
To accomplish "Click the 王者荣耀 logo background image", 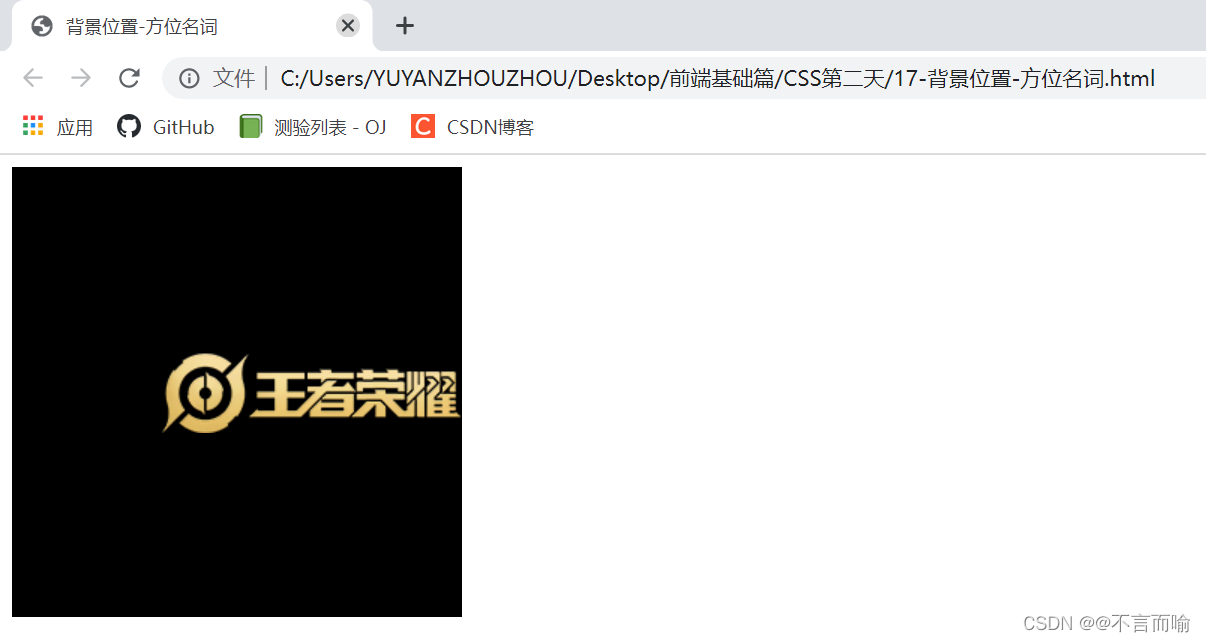I will pyautogui.click(x=312, y=394).
